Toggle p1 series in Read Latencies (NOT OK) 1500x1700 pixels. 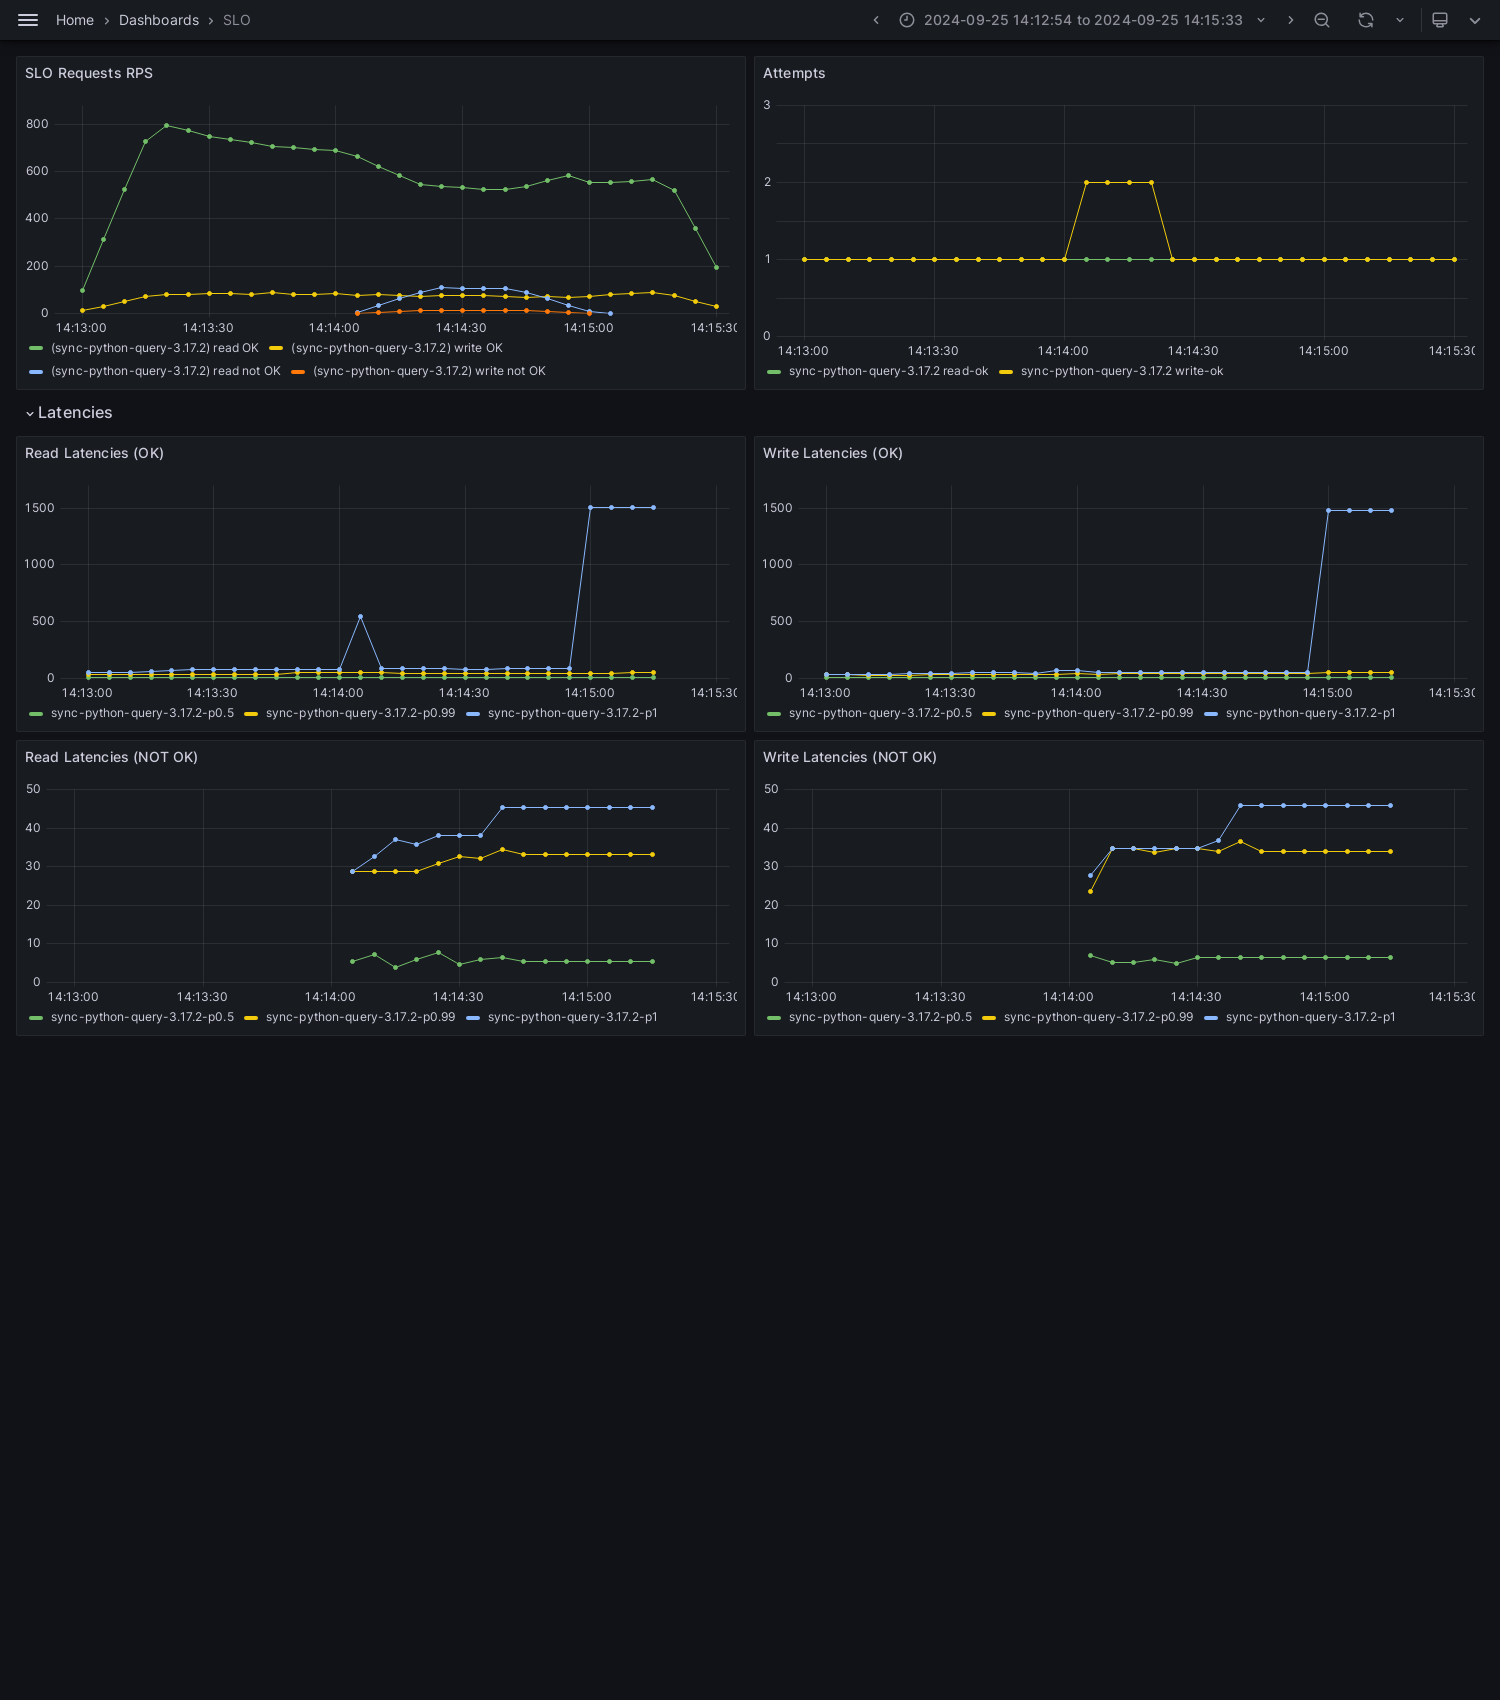pos(573,1017)
